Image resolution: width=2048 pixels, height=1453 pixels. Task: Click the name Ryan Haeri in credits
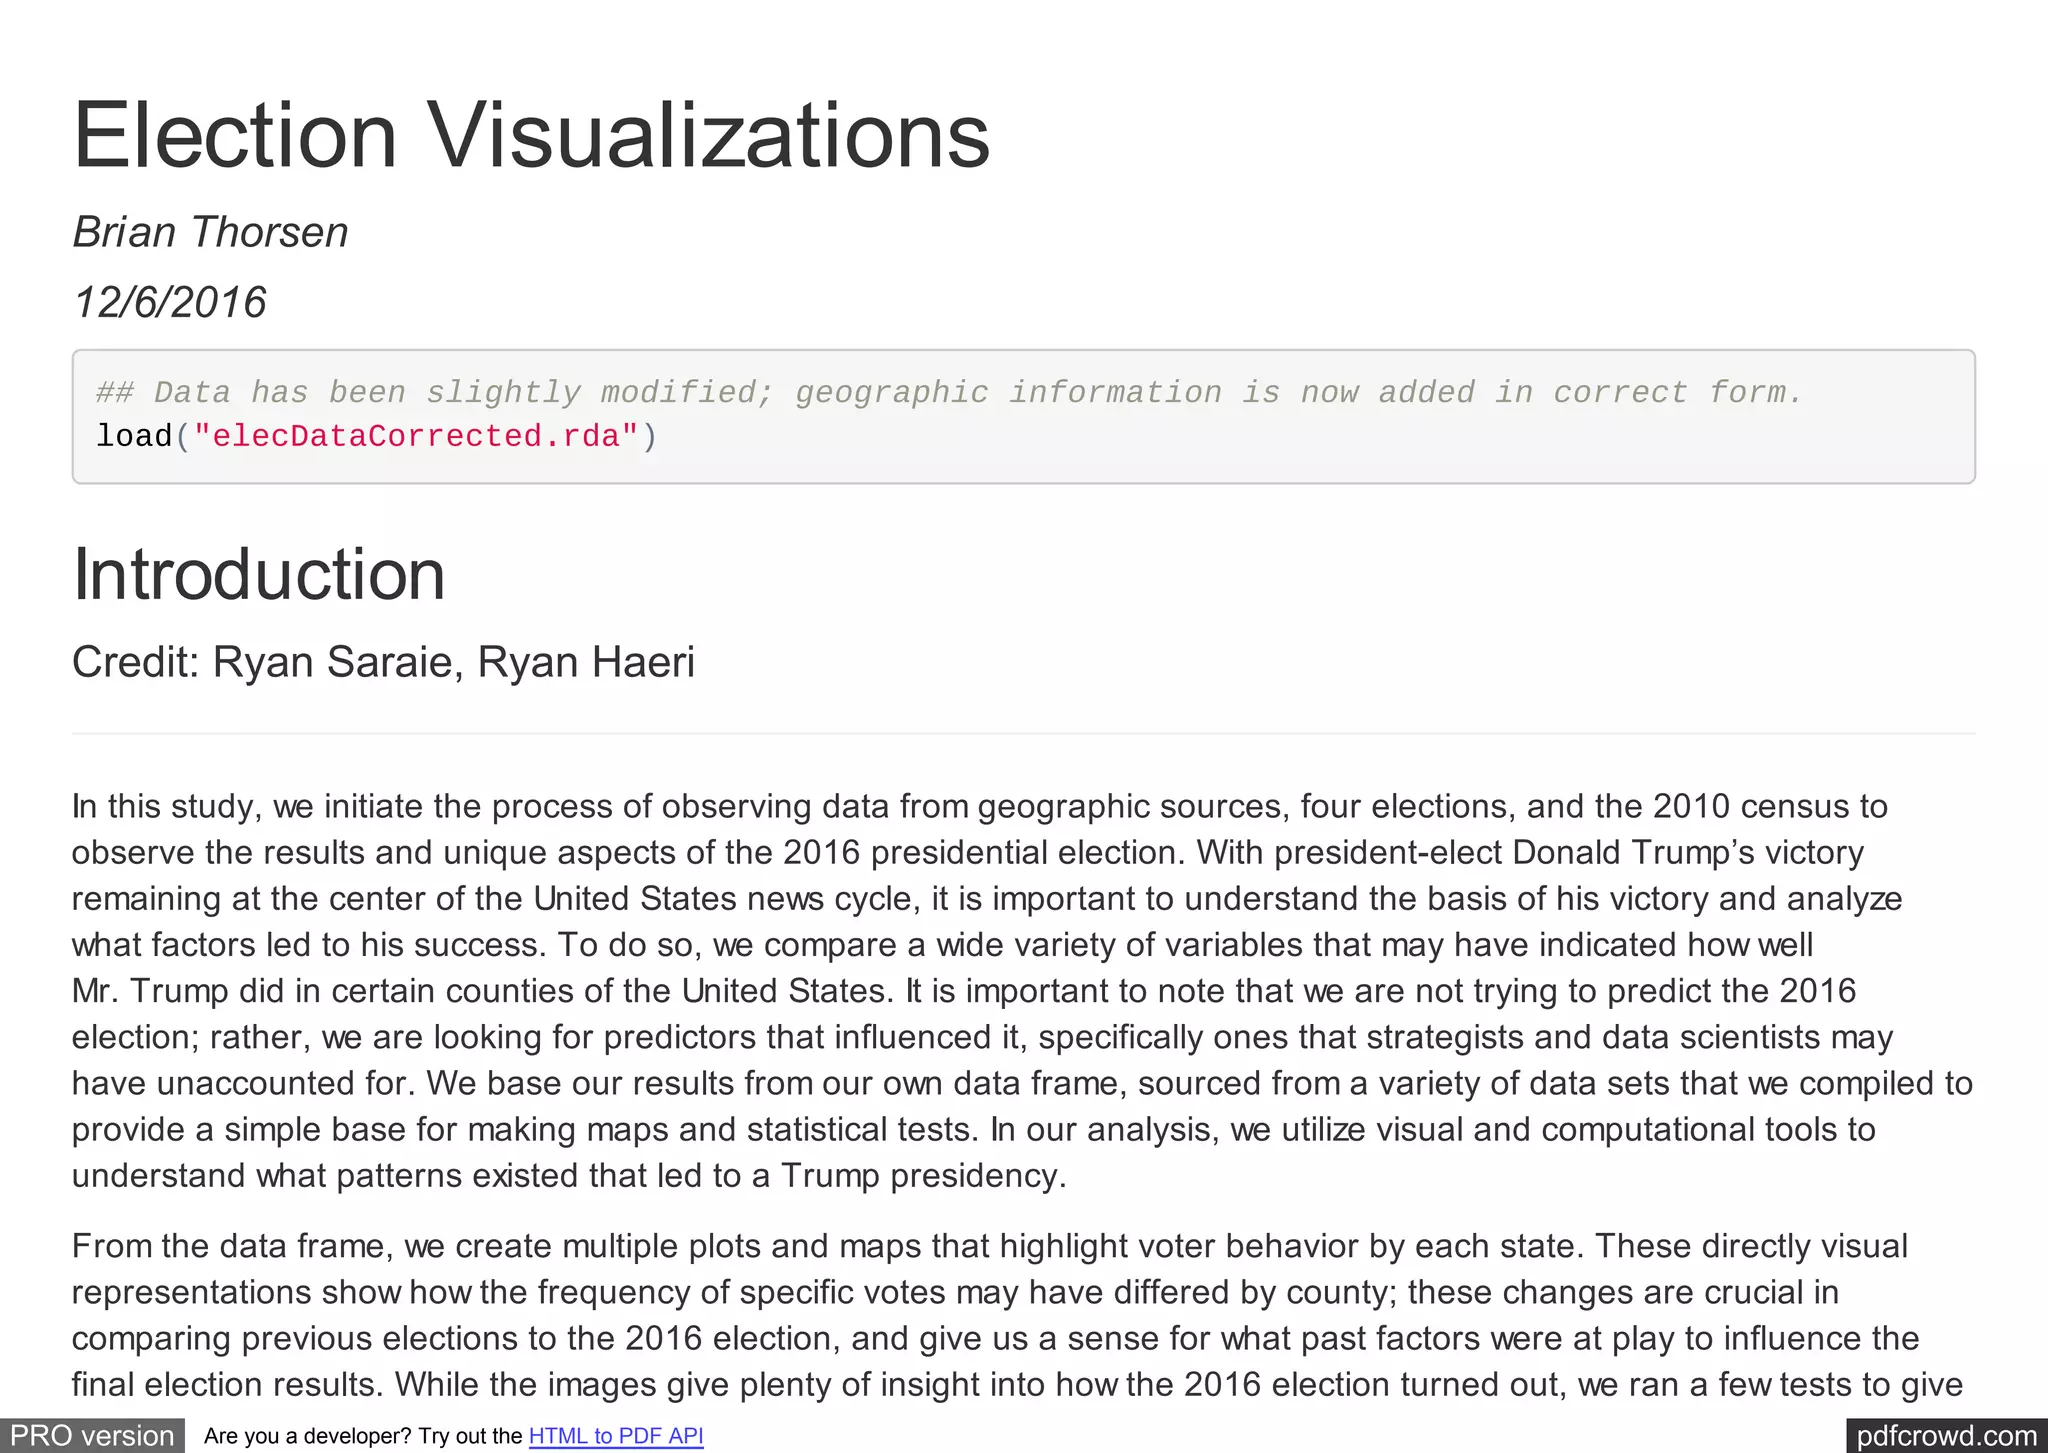[x=585, y=662]
